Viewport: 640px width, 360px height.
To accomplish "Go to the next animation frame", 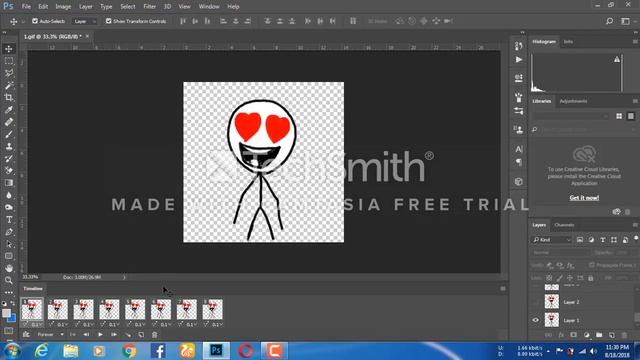I will click(114, 335).
